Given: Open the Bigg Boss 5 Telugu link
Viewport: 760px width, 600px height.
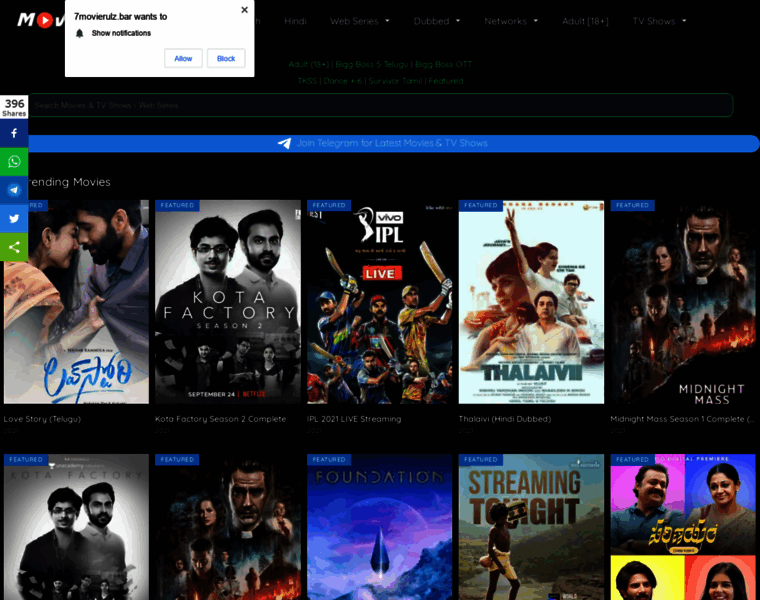Looking at the screenshot, I should pyautogui.click(x=372, y=64).
